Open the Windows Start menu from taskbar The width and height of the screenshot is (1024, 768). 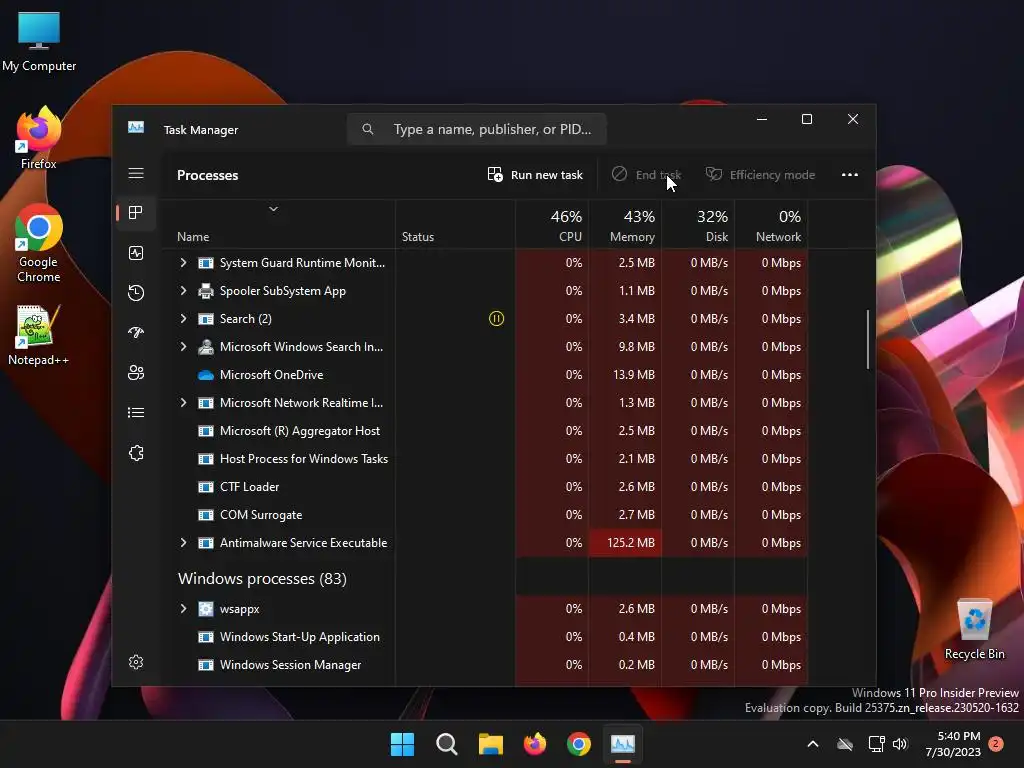[x=402, y=744]
